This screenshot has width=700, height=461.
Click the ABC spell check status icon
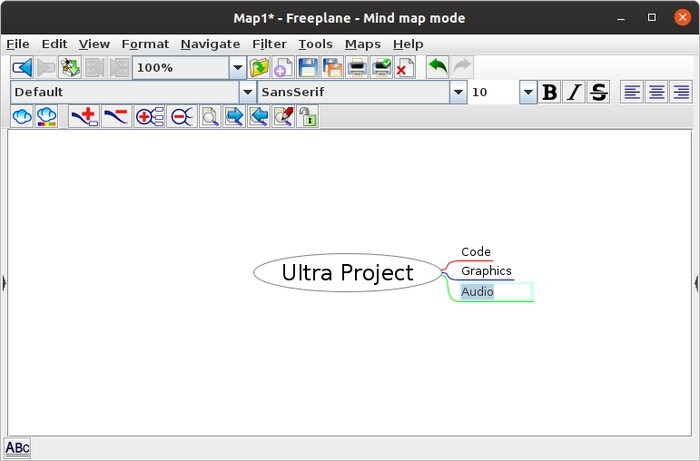point(17,448)
